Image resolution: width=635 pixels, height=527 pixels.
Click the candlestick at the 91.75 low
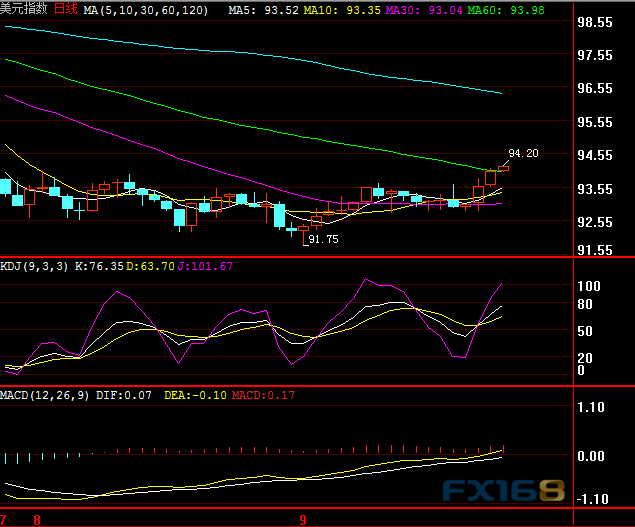pyautogui.click(x=303, y=234)
